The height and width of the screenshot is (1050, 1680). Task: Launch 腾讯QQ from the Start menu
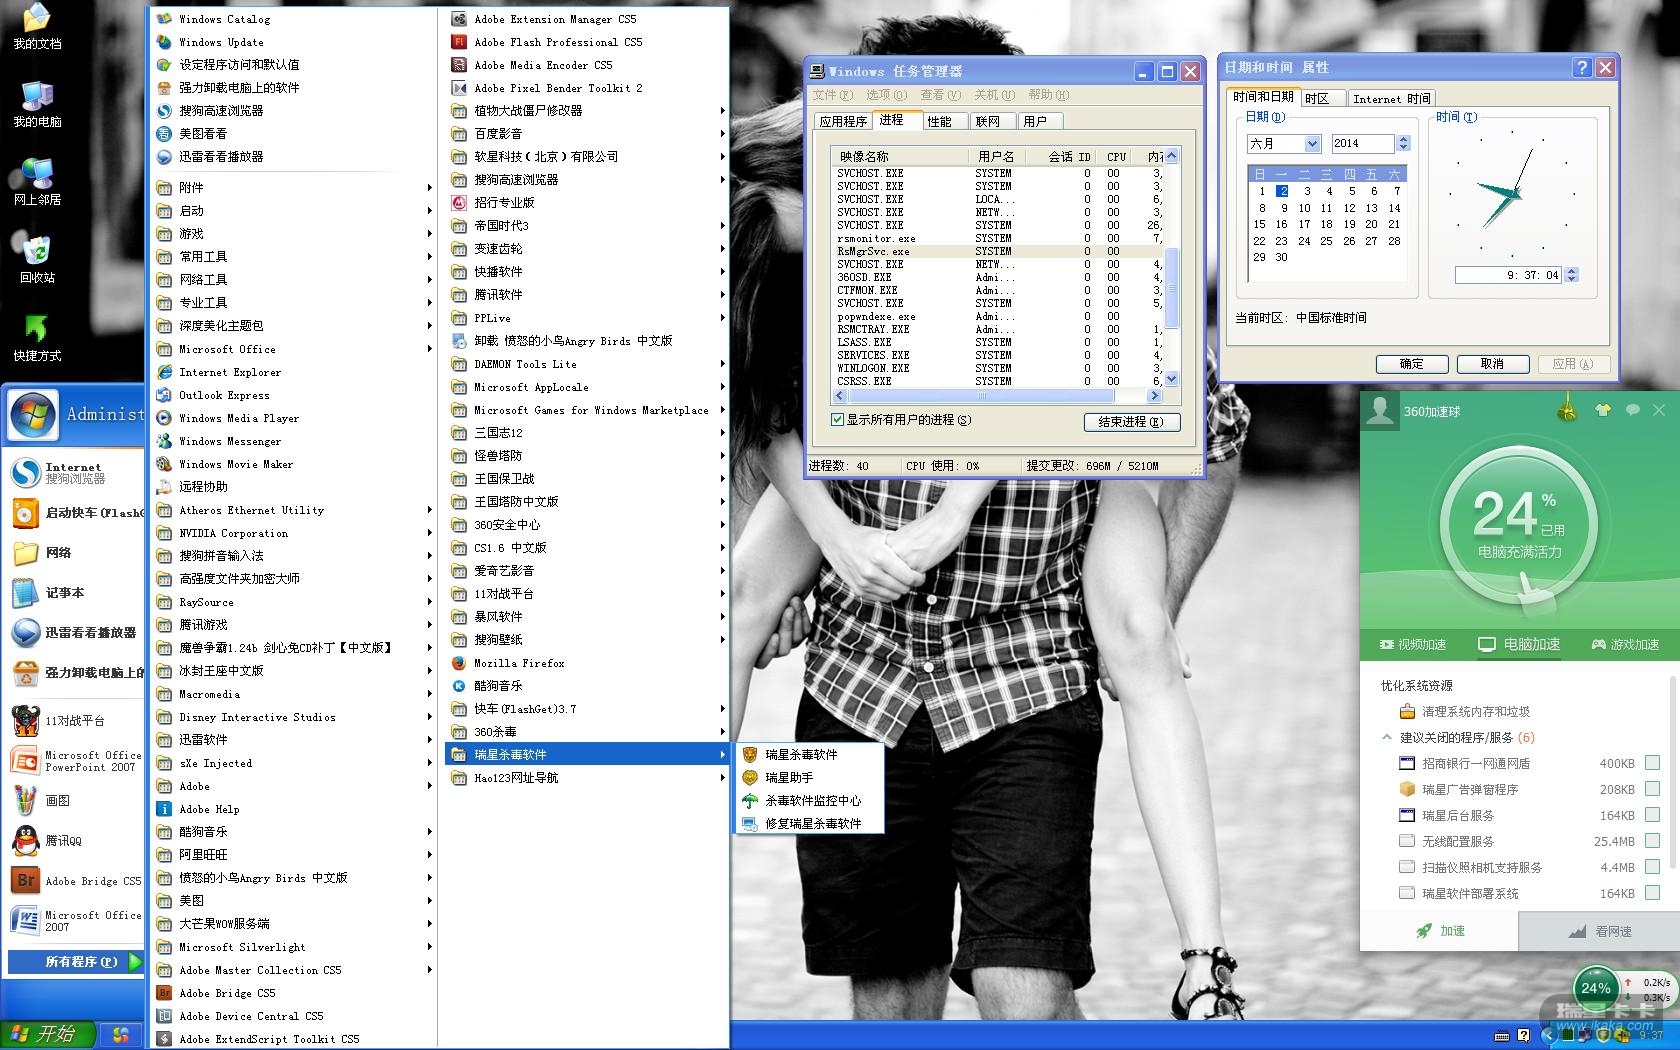62,841
